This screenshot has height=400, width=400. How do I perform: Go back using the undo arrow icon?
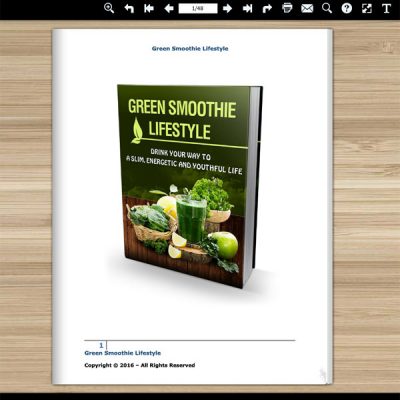tap(129, 8)
